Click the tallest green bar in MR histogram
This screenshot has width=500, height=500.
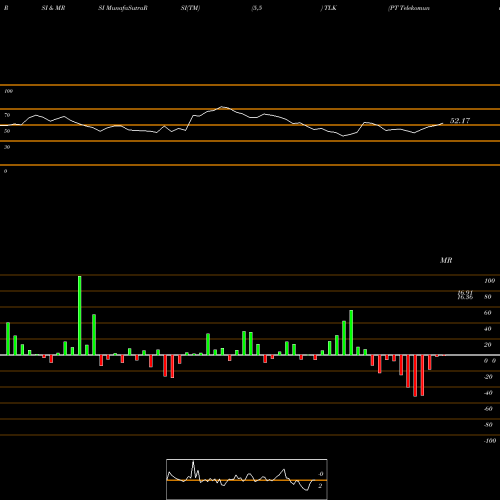pyautogui.click(x=80, y=315)
